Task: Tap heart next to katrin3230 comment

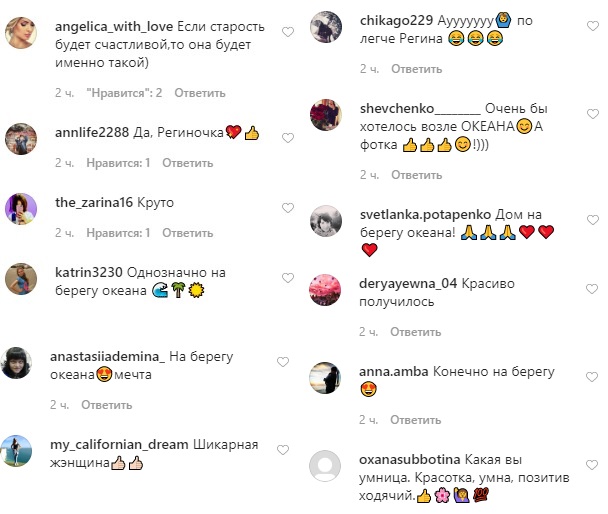Action: click(288, 278)
